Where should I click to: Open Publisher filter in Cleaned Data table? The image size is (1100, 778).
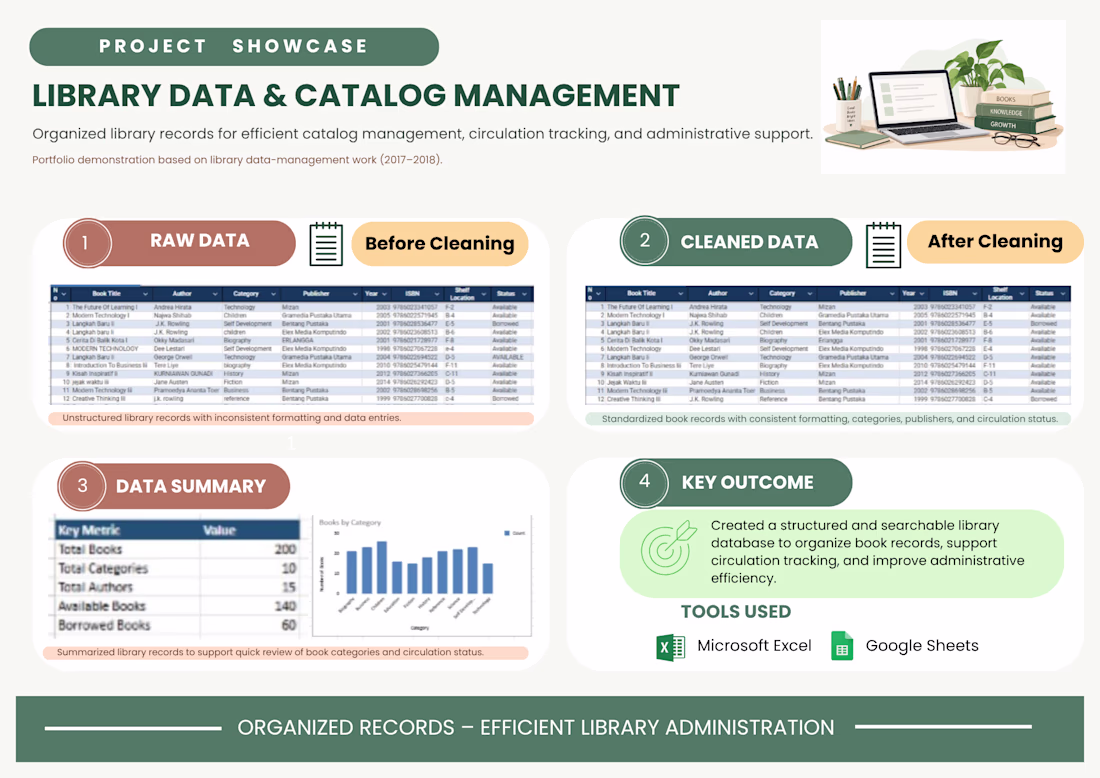coord(892,293)
